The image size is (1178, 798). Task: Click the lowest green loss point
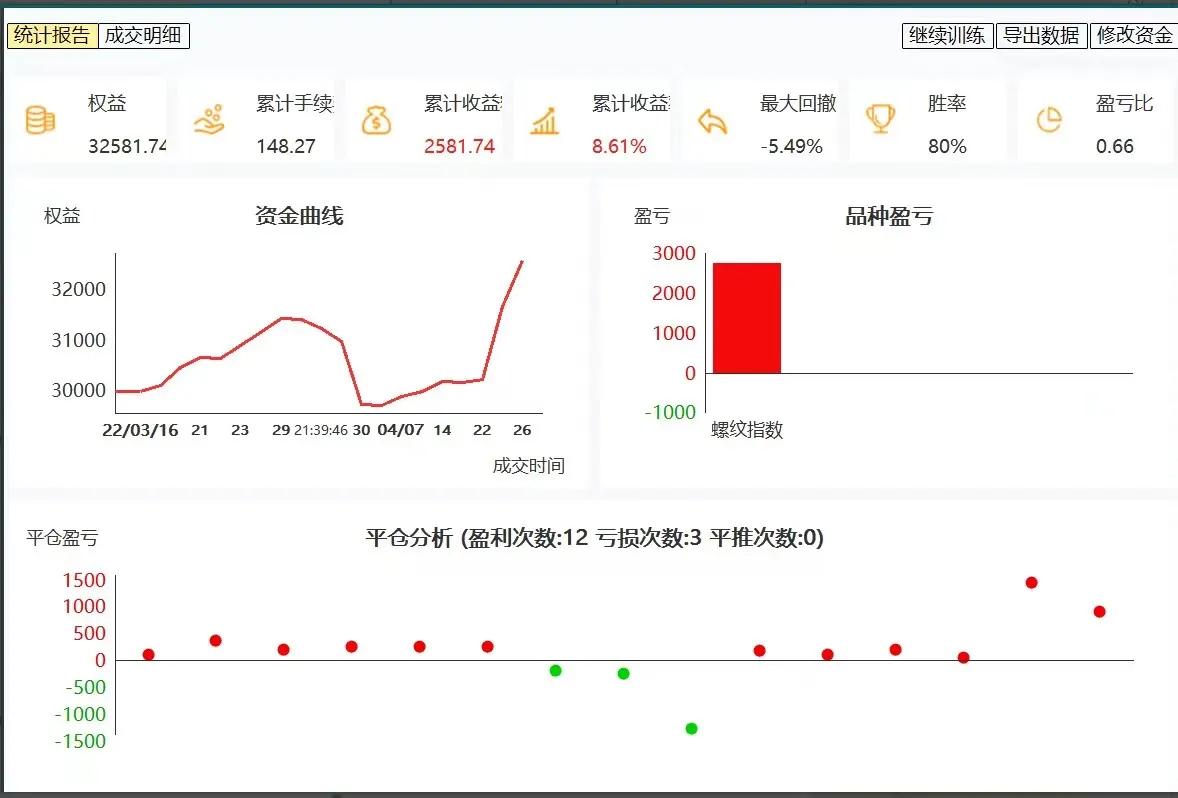coord(690,728)
